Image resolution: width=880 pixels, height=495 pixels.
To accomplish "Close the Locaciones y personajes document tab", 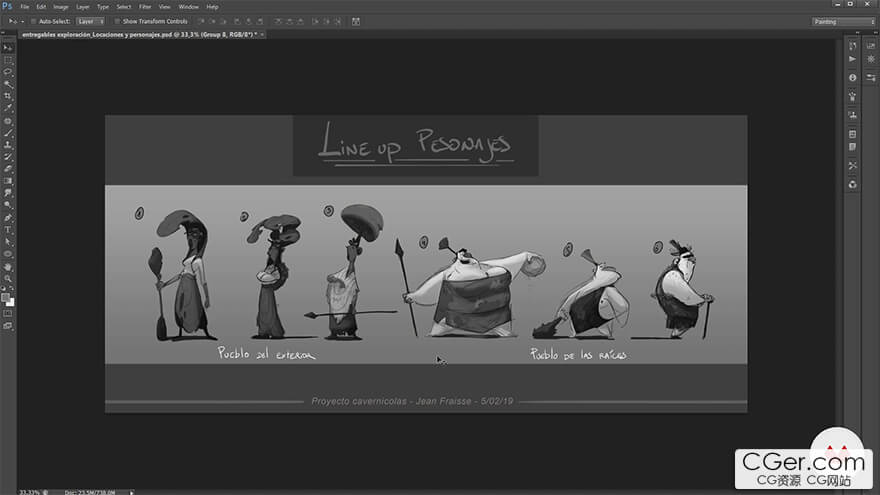I will [262, 34].
